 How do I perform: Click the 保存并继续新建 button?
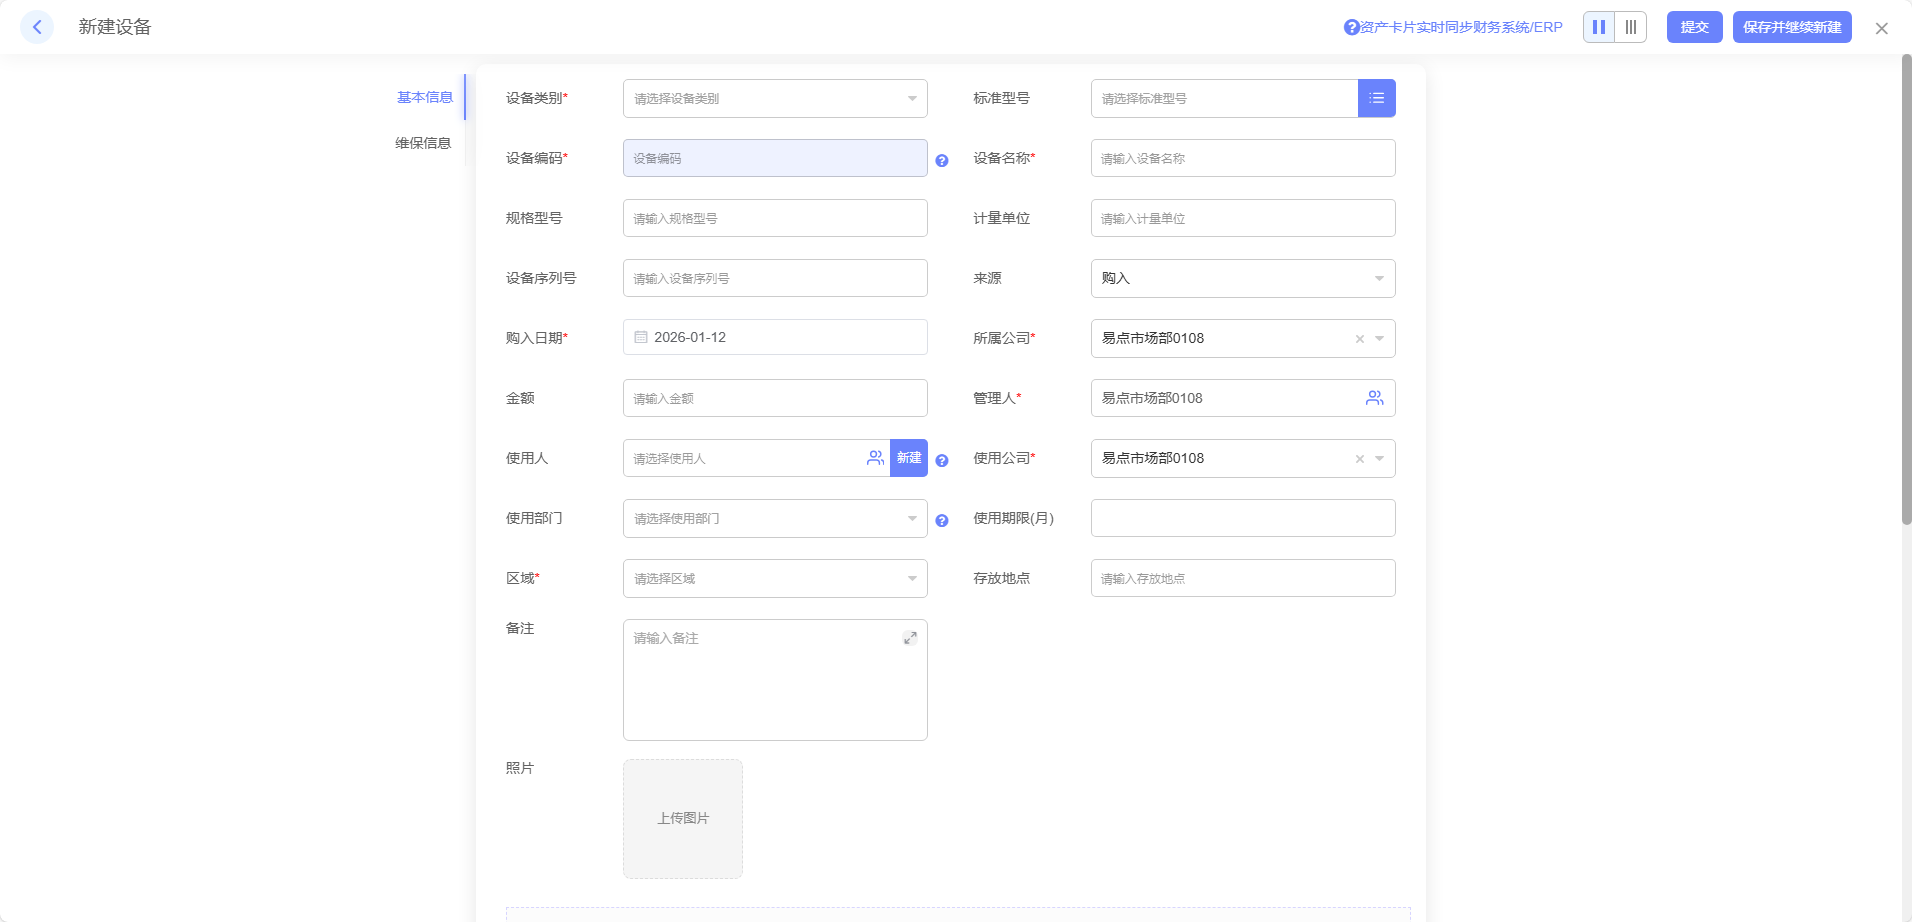1791,27
